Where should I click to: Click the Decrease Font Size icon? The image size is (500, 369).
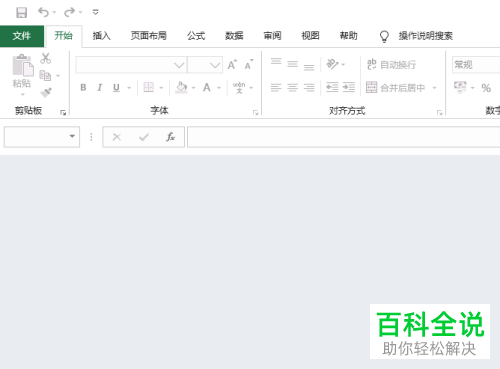[x=249, y=64]
